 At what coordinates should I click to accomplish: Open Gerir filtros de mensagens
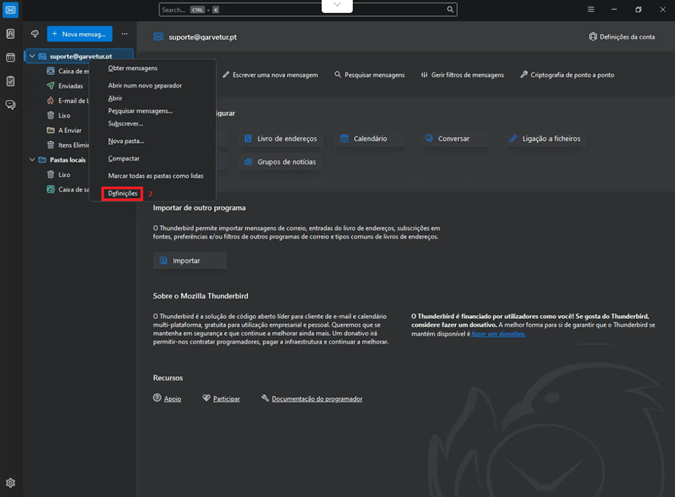[x=462, y=75]
